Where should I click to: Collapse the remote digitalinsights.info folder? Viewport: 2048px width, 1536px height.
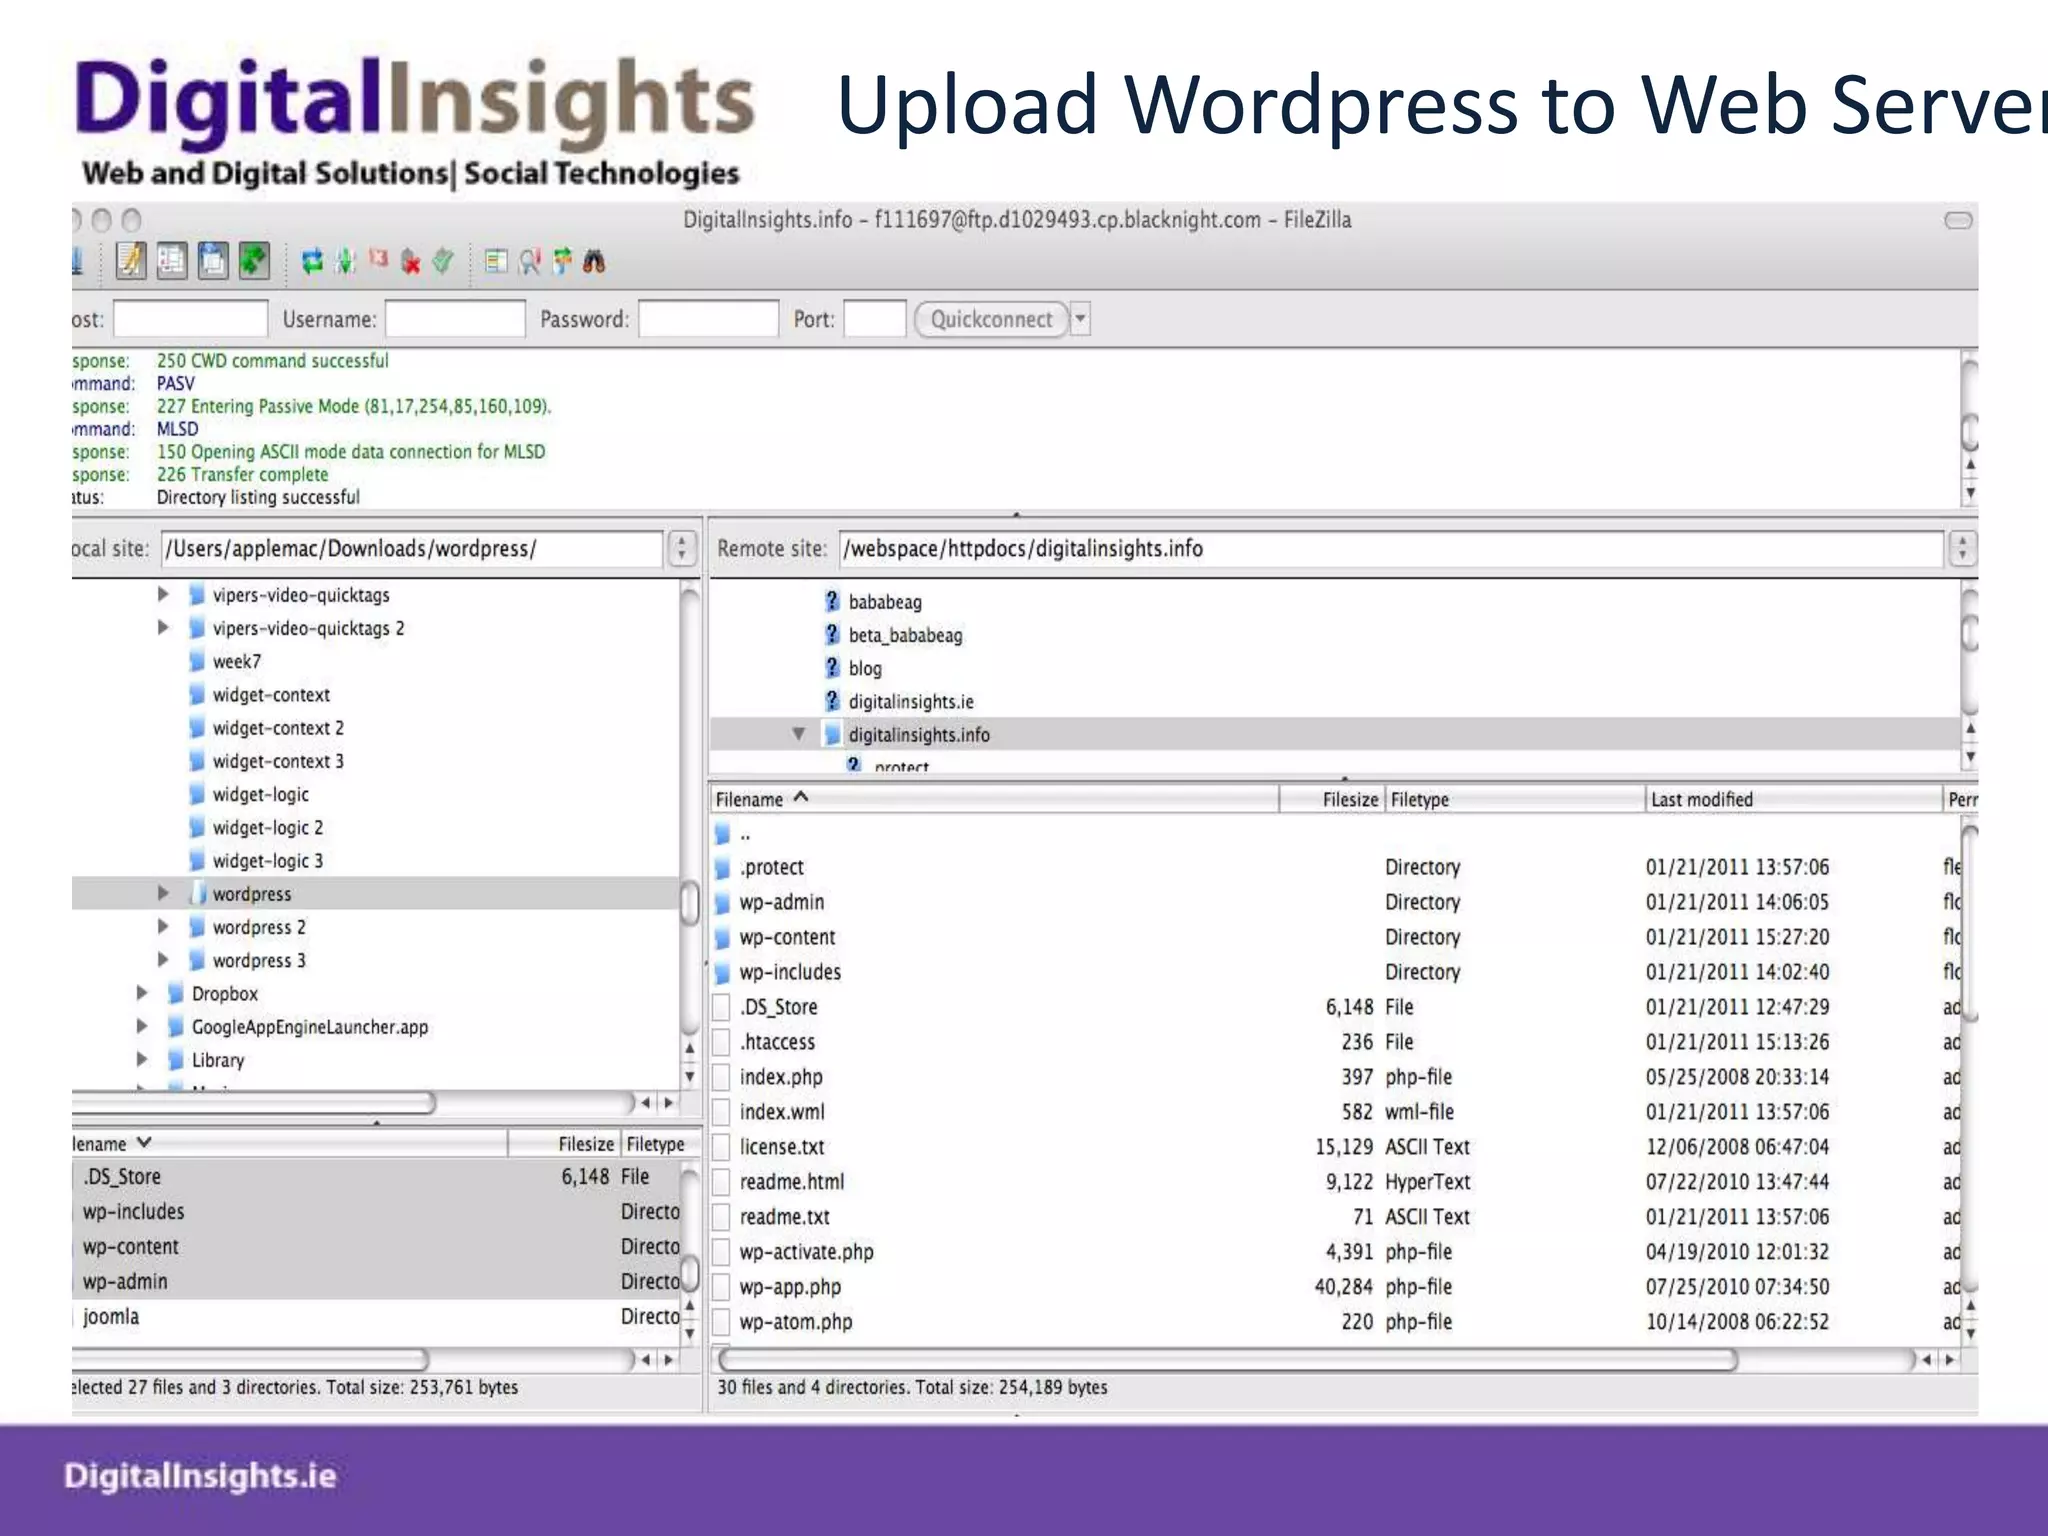(798, 735)
